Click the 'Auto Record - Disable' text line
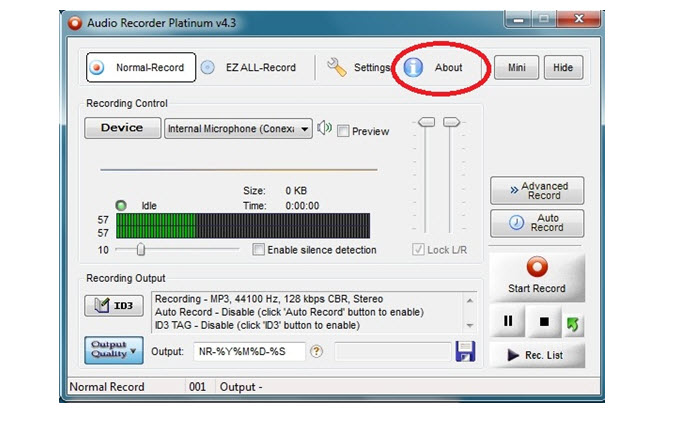 (x=289, y=312)
